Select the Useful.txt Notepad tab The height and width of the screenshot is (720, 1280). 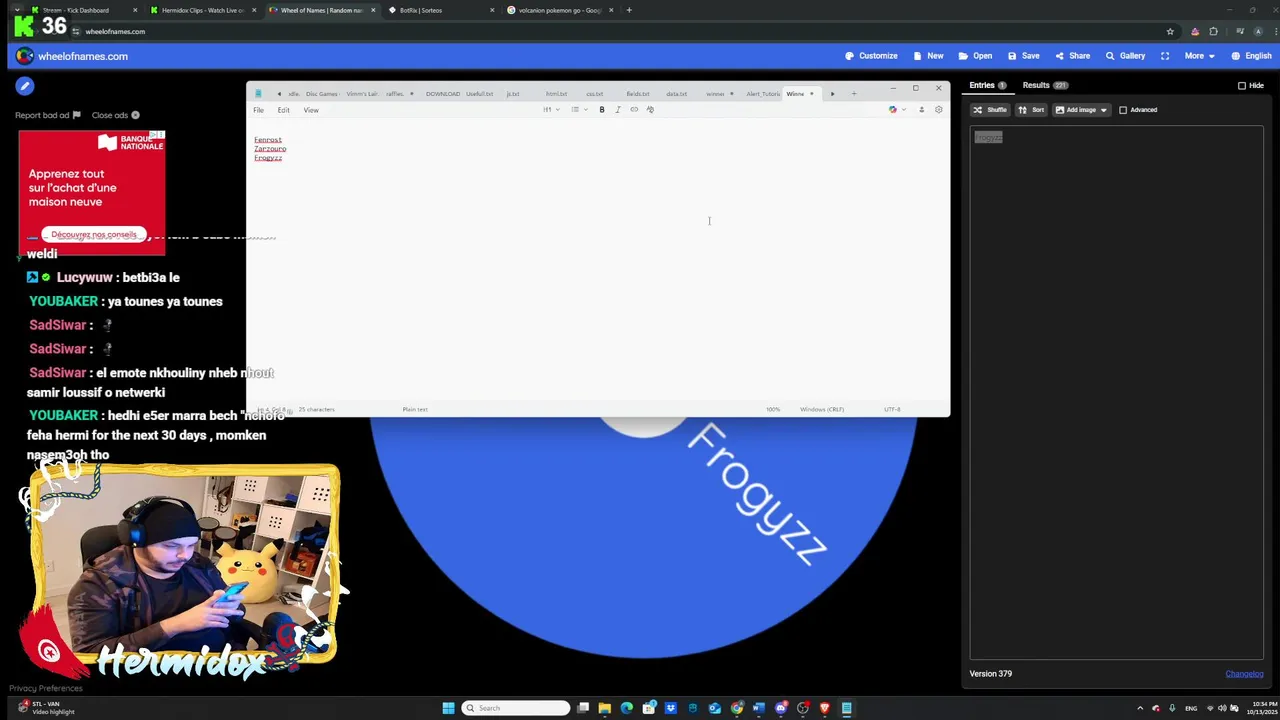[479, 94]
